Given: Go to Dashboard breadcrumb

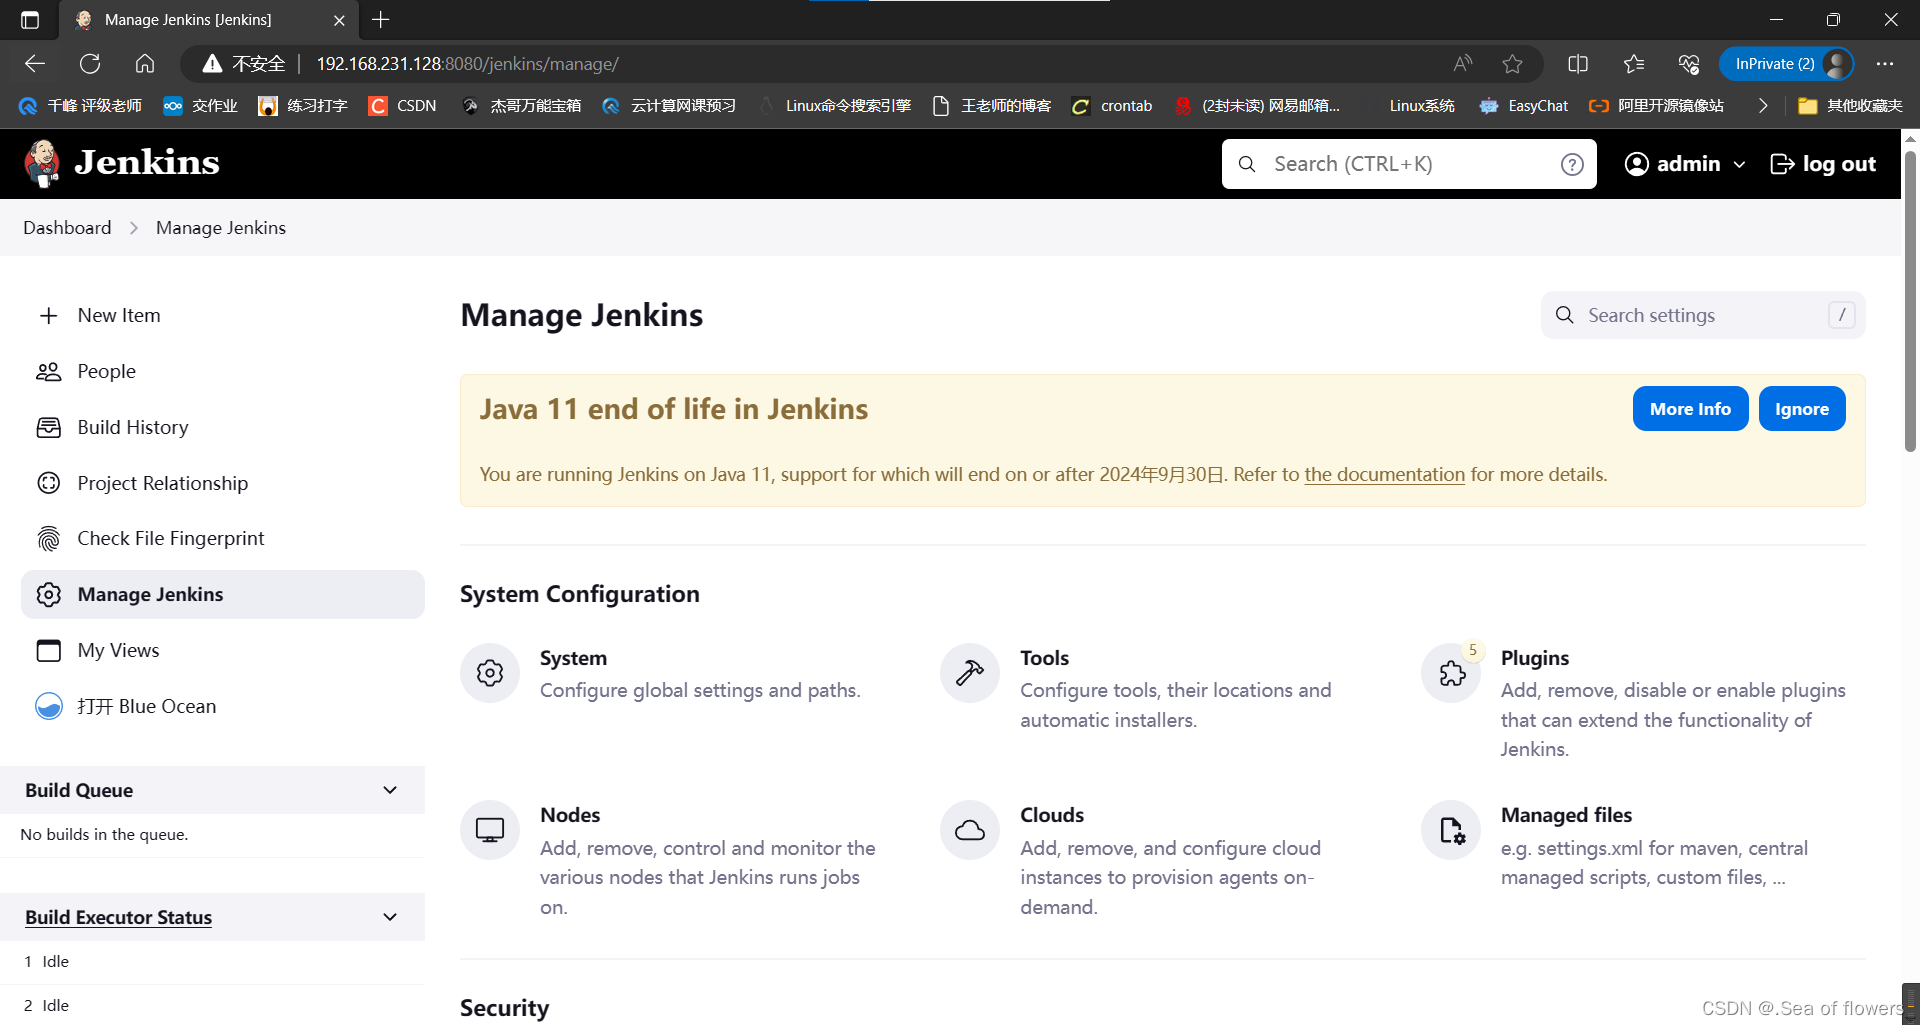Looking at the screenshot, I should (67, 227).
